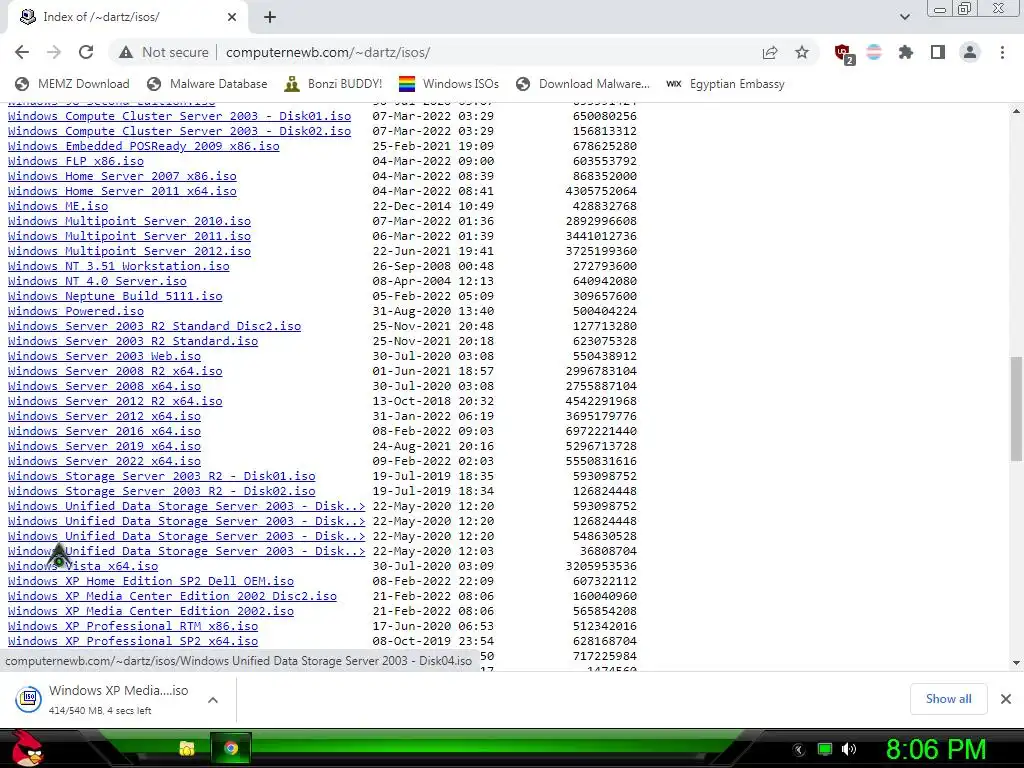This screenshot has height=768, width=1024.
Task: Expand the download item options chevron
Action: pos(213,699)
